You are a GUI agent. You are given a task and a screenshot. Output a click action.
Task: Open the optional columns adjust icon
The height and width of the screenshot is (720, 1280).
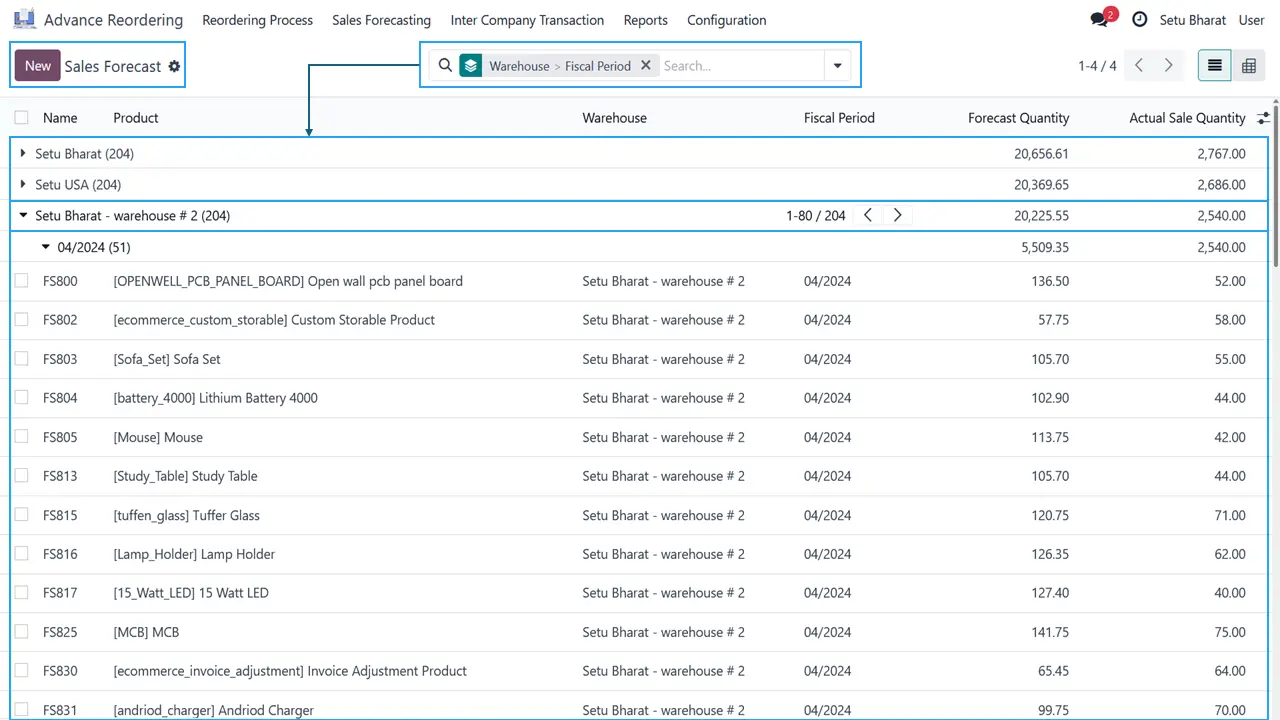(x=1263, y=118)
